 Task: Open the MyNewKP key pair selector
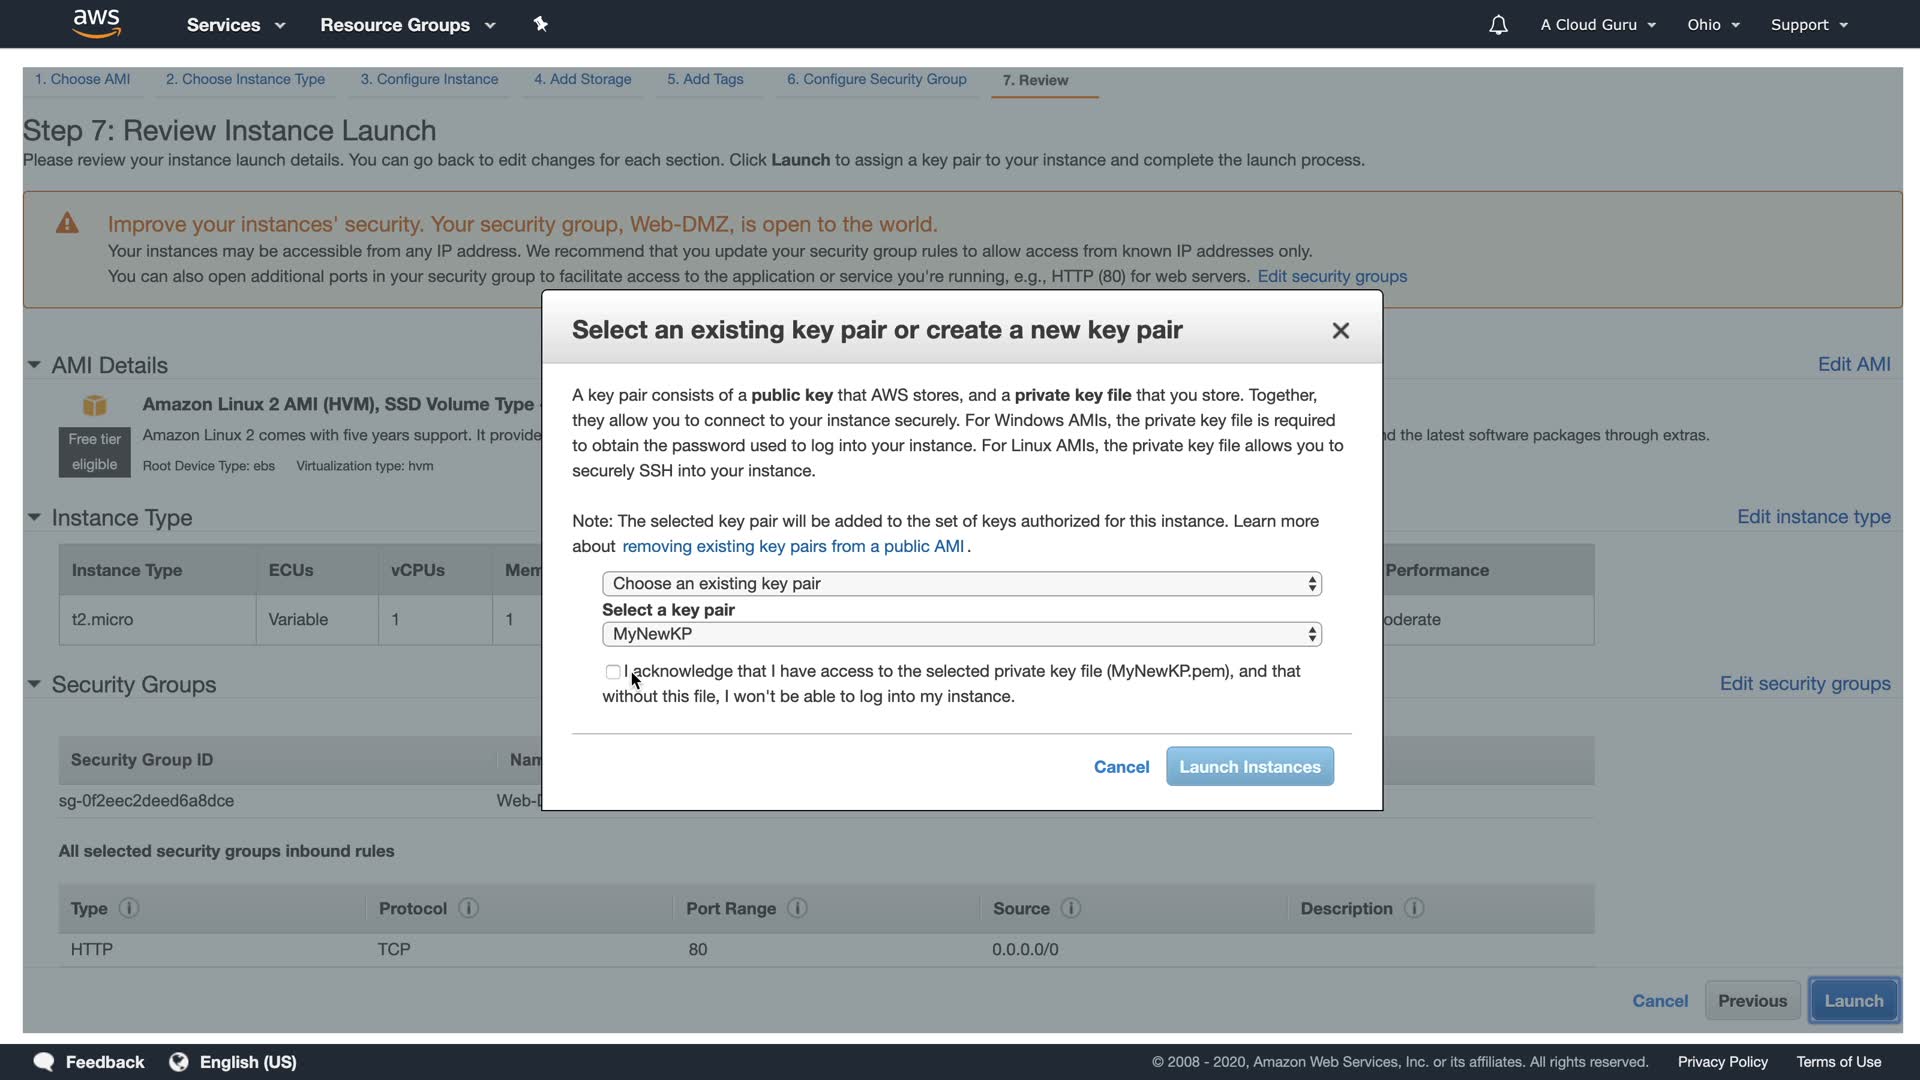pos(961,634)
